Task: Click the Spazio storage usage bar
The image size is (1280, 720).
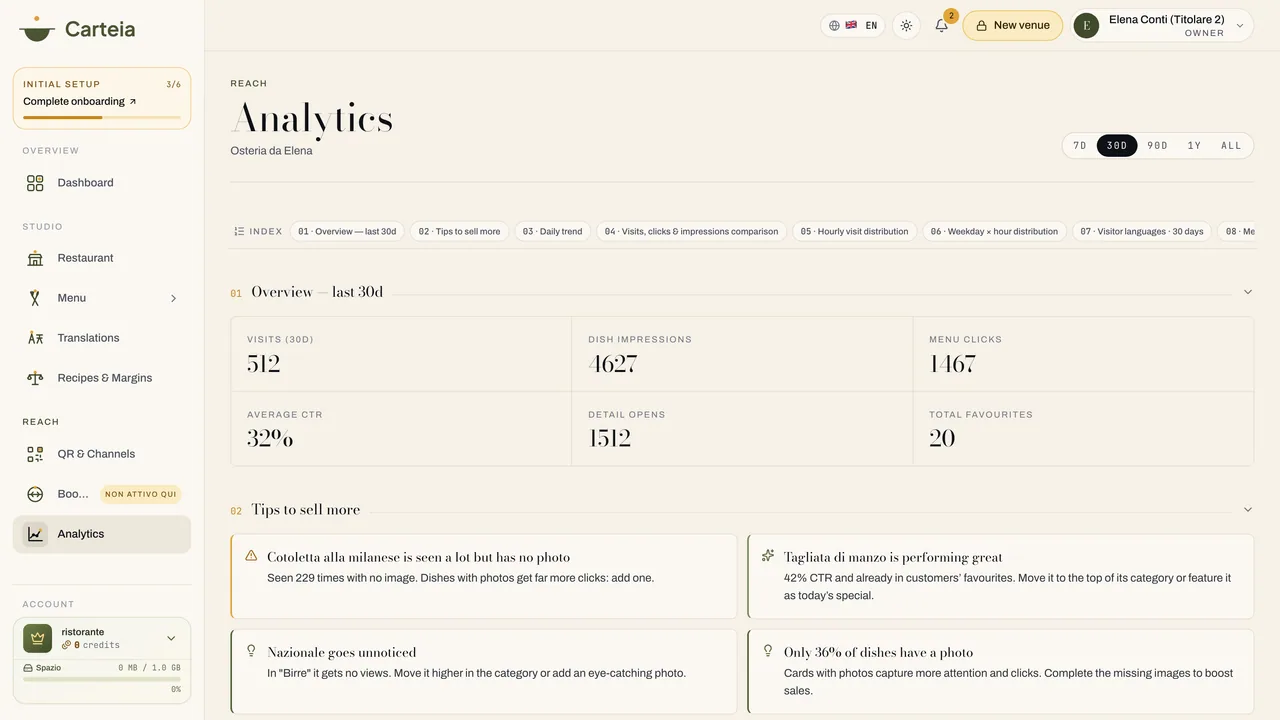Action: click(102, 679)
